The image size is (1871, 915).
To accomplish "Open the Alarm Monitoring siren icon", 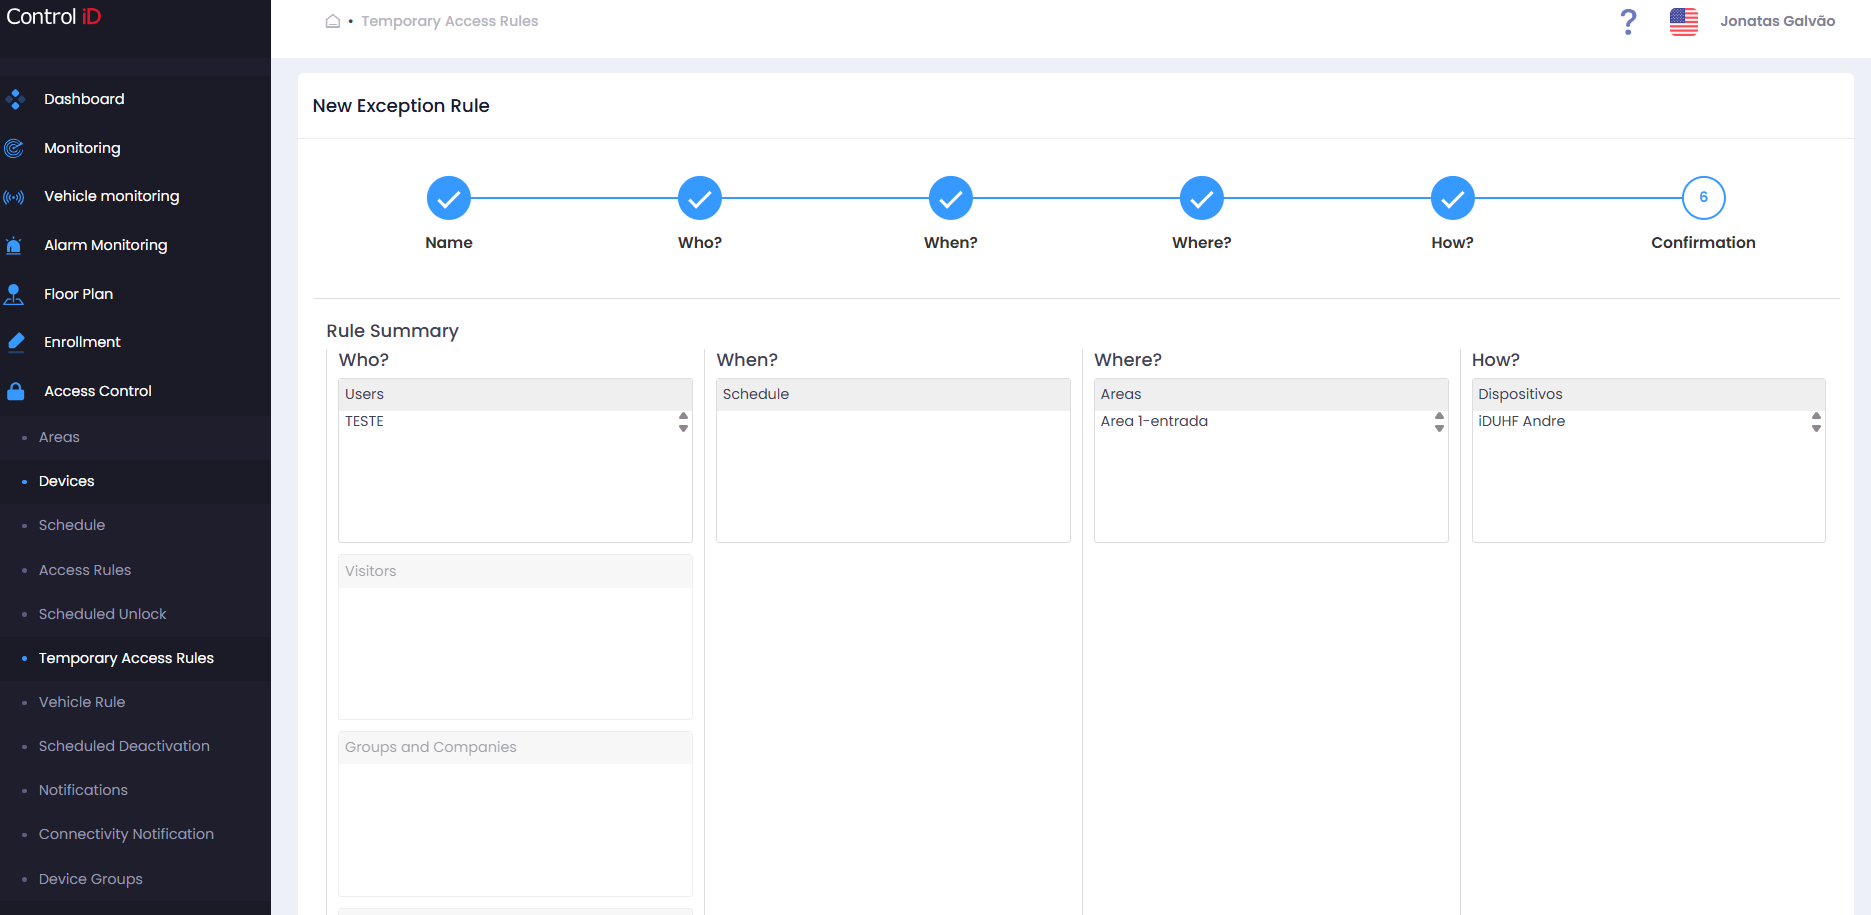I will 14,245.
